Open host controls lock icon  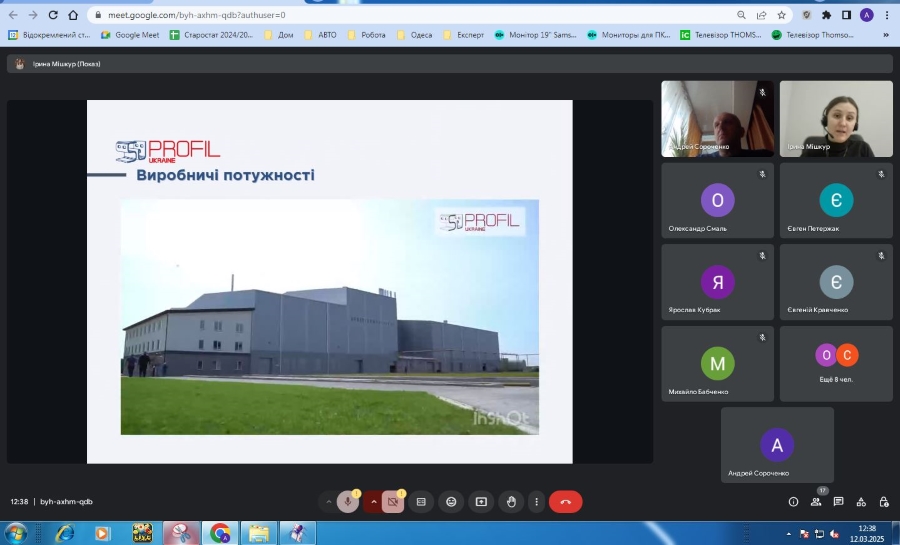click(883, 502)
